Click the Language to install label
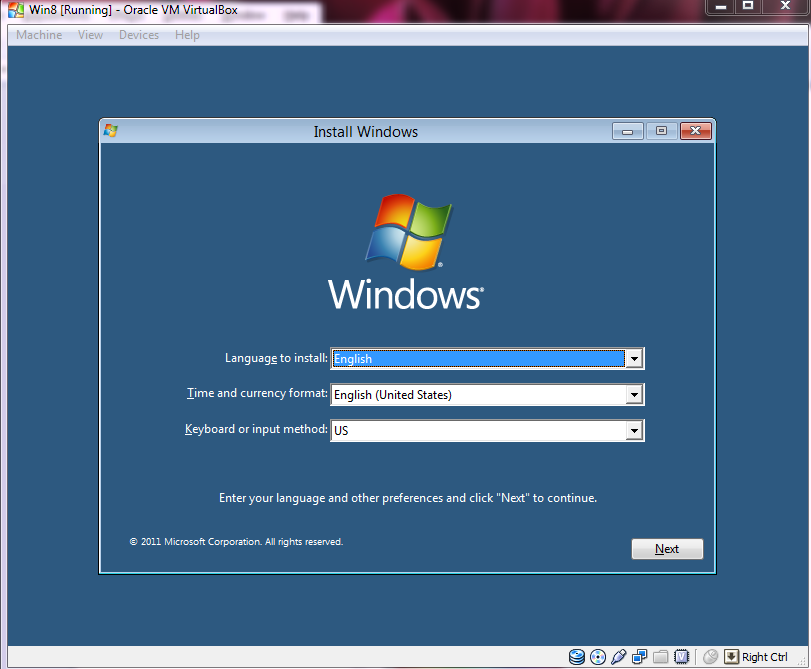811x669 pixels. 276,358
